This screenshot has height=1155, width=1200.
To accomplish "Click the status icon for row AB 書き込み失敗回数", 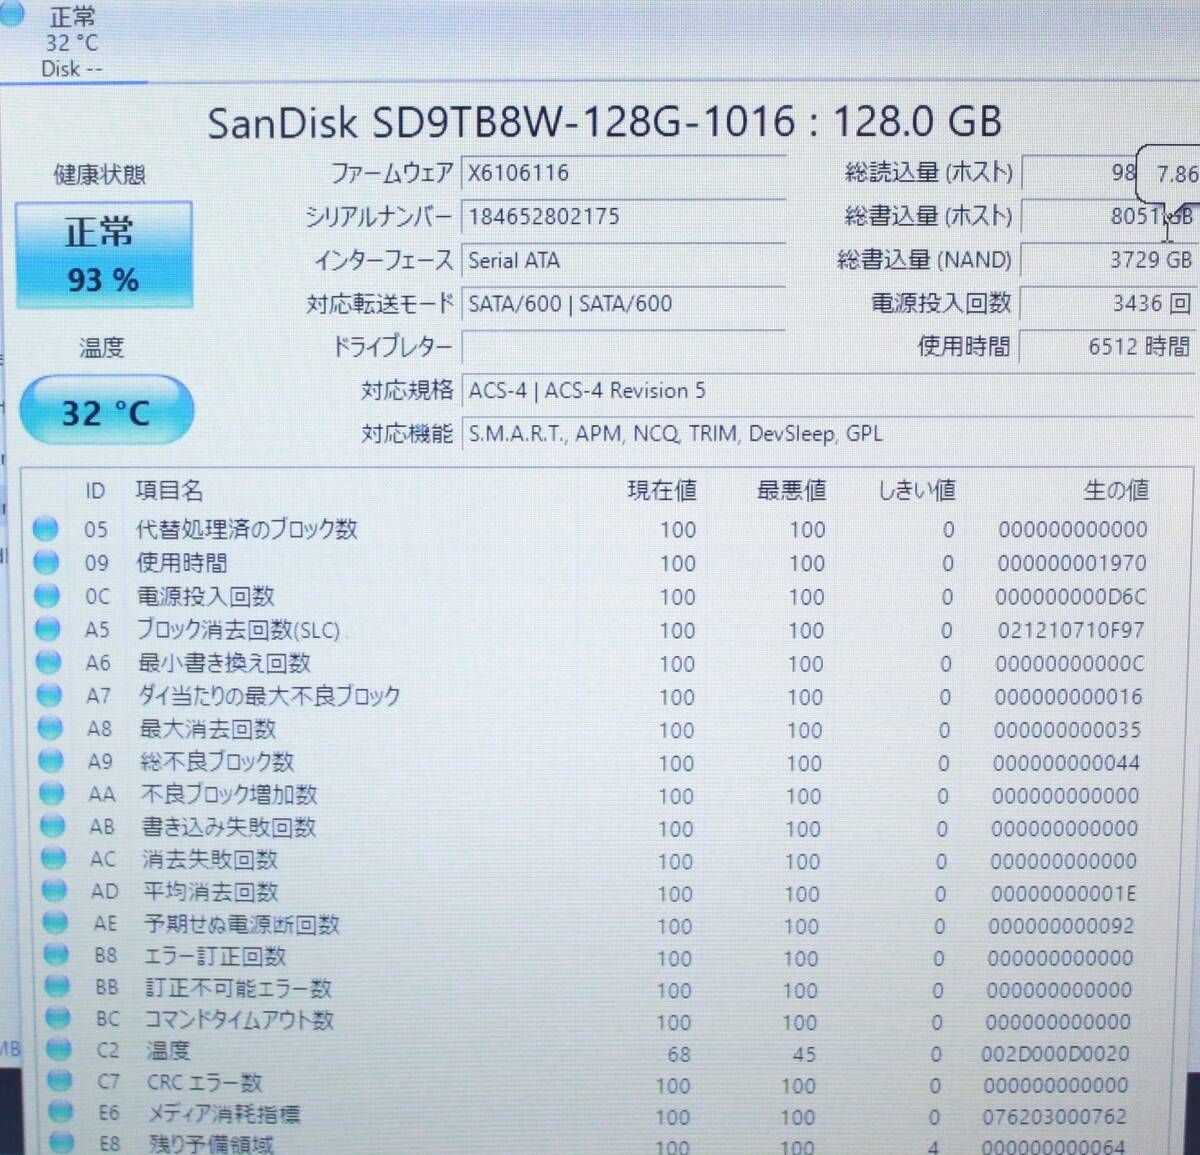I will tap(53, 826).
